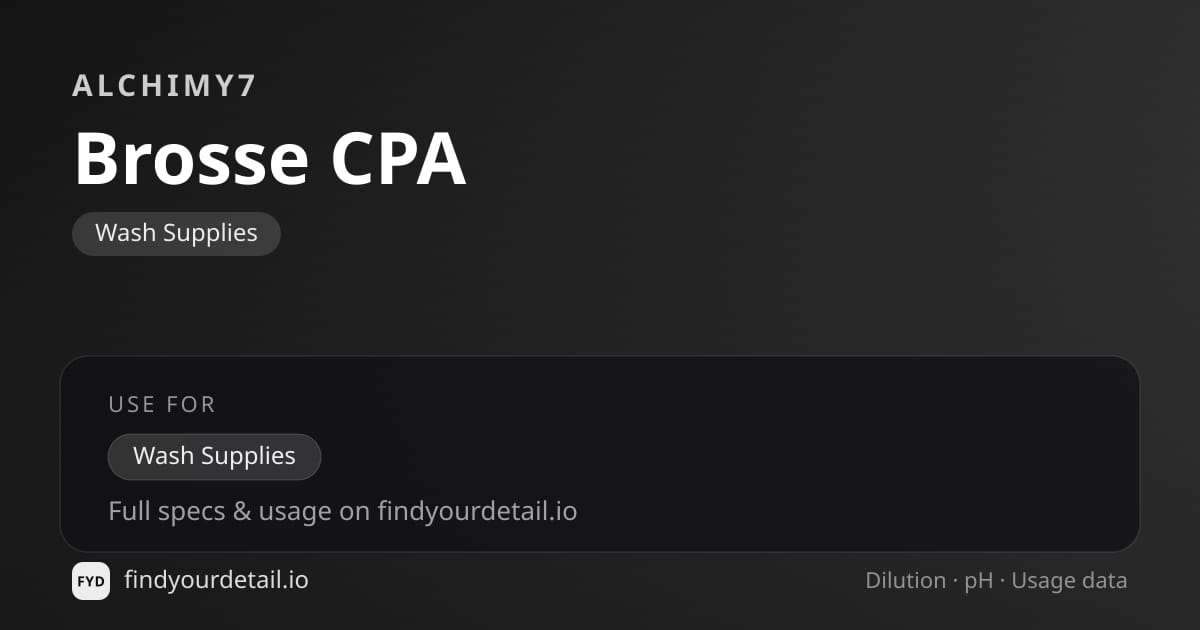1200x630 pixels.
Task: Click the FYD logo icon
Action: click(x=91, y=580)
